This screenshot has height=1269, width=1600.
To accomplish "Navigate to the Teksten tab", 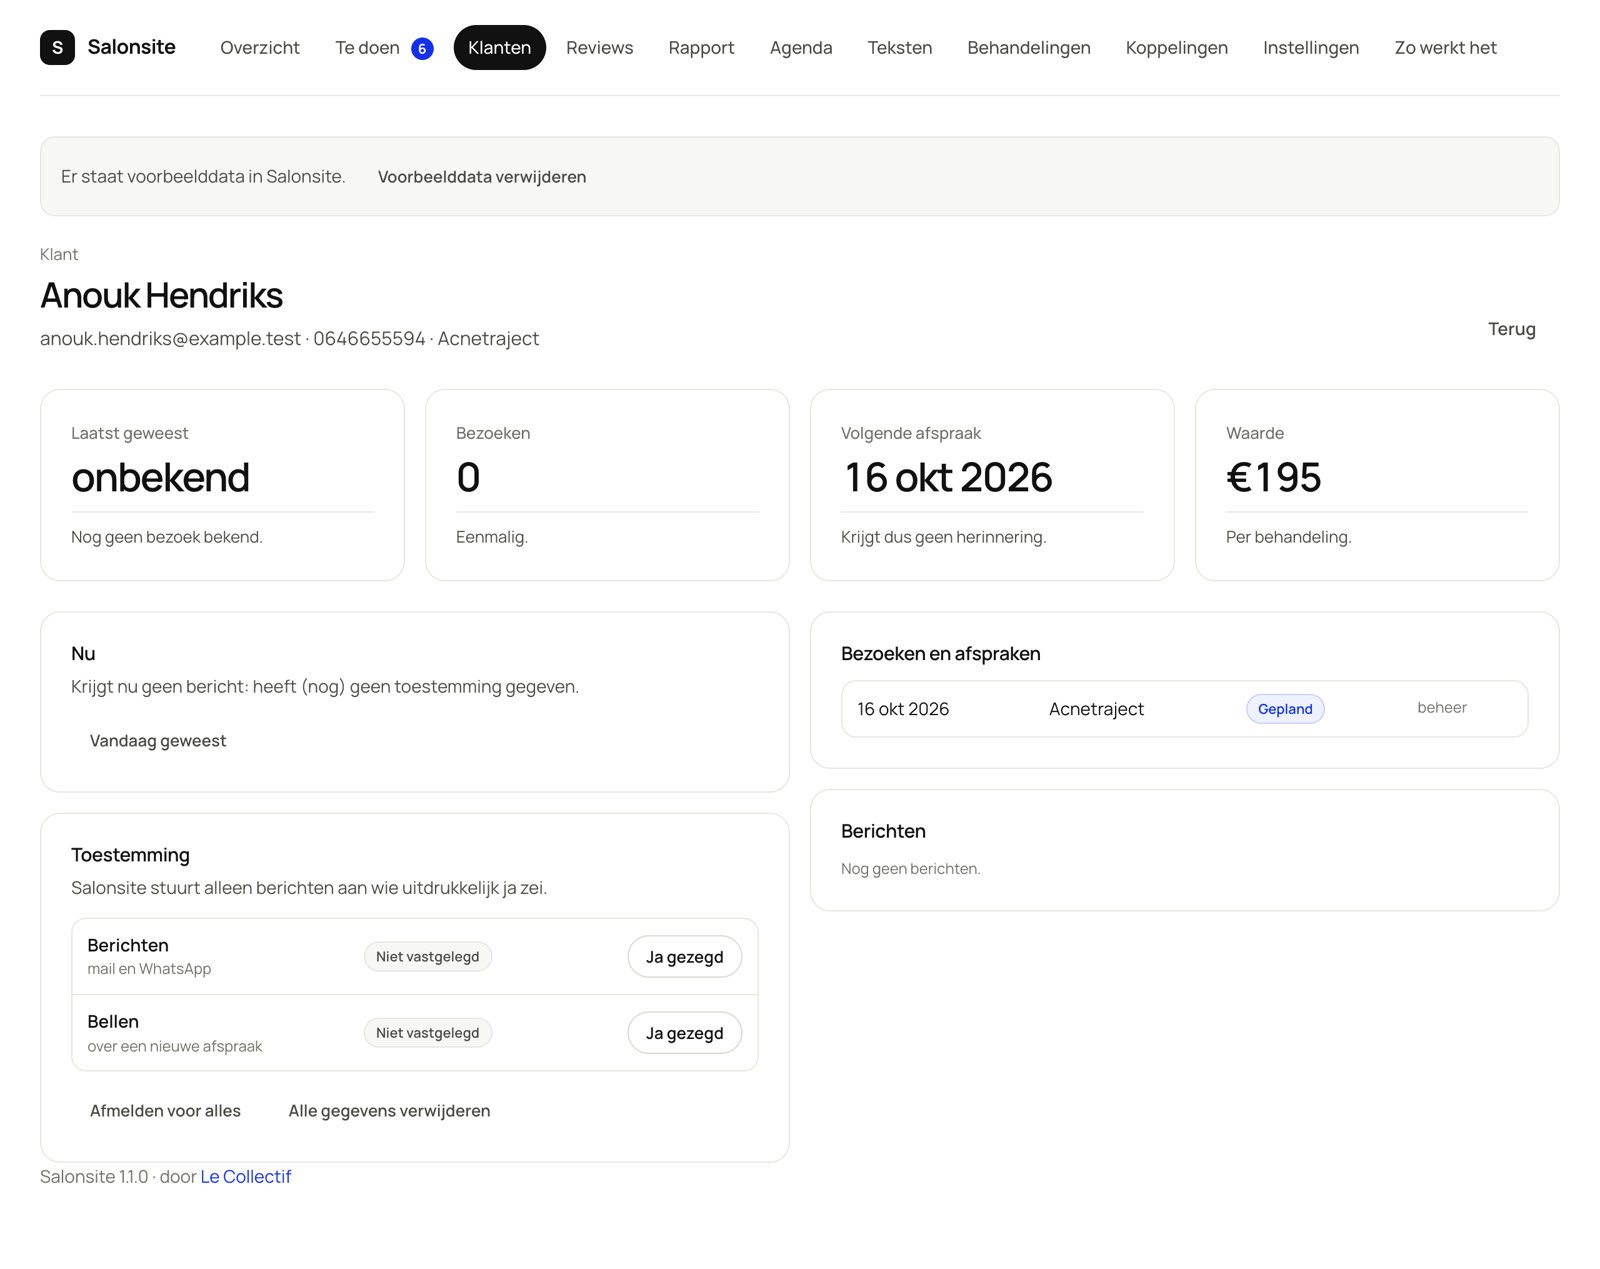I will pos(900,47).
